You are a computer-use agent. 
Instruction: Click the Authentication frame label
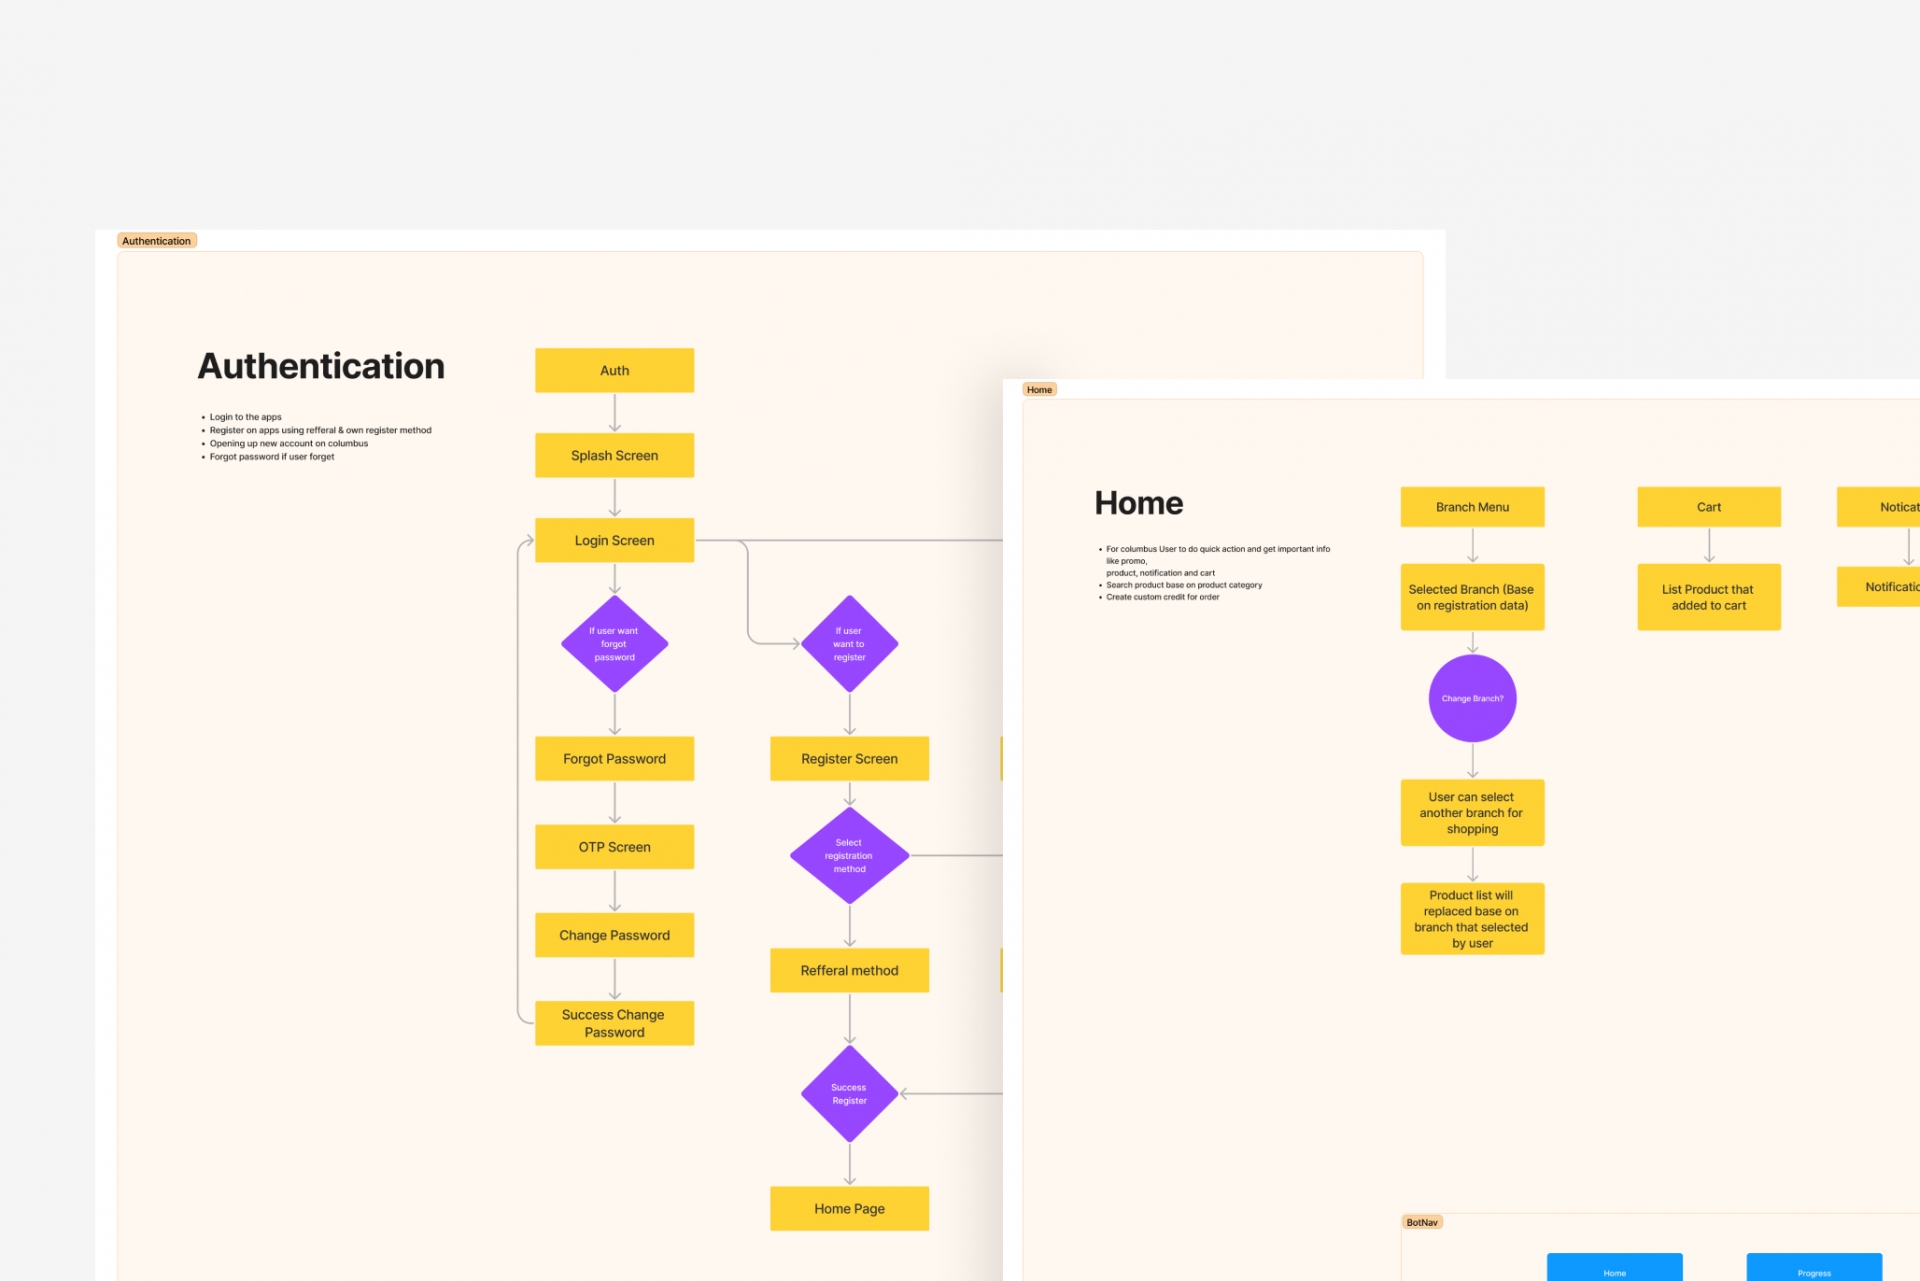coord(156,241)
